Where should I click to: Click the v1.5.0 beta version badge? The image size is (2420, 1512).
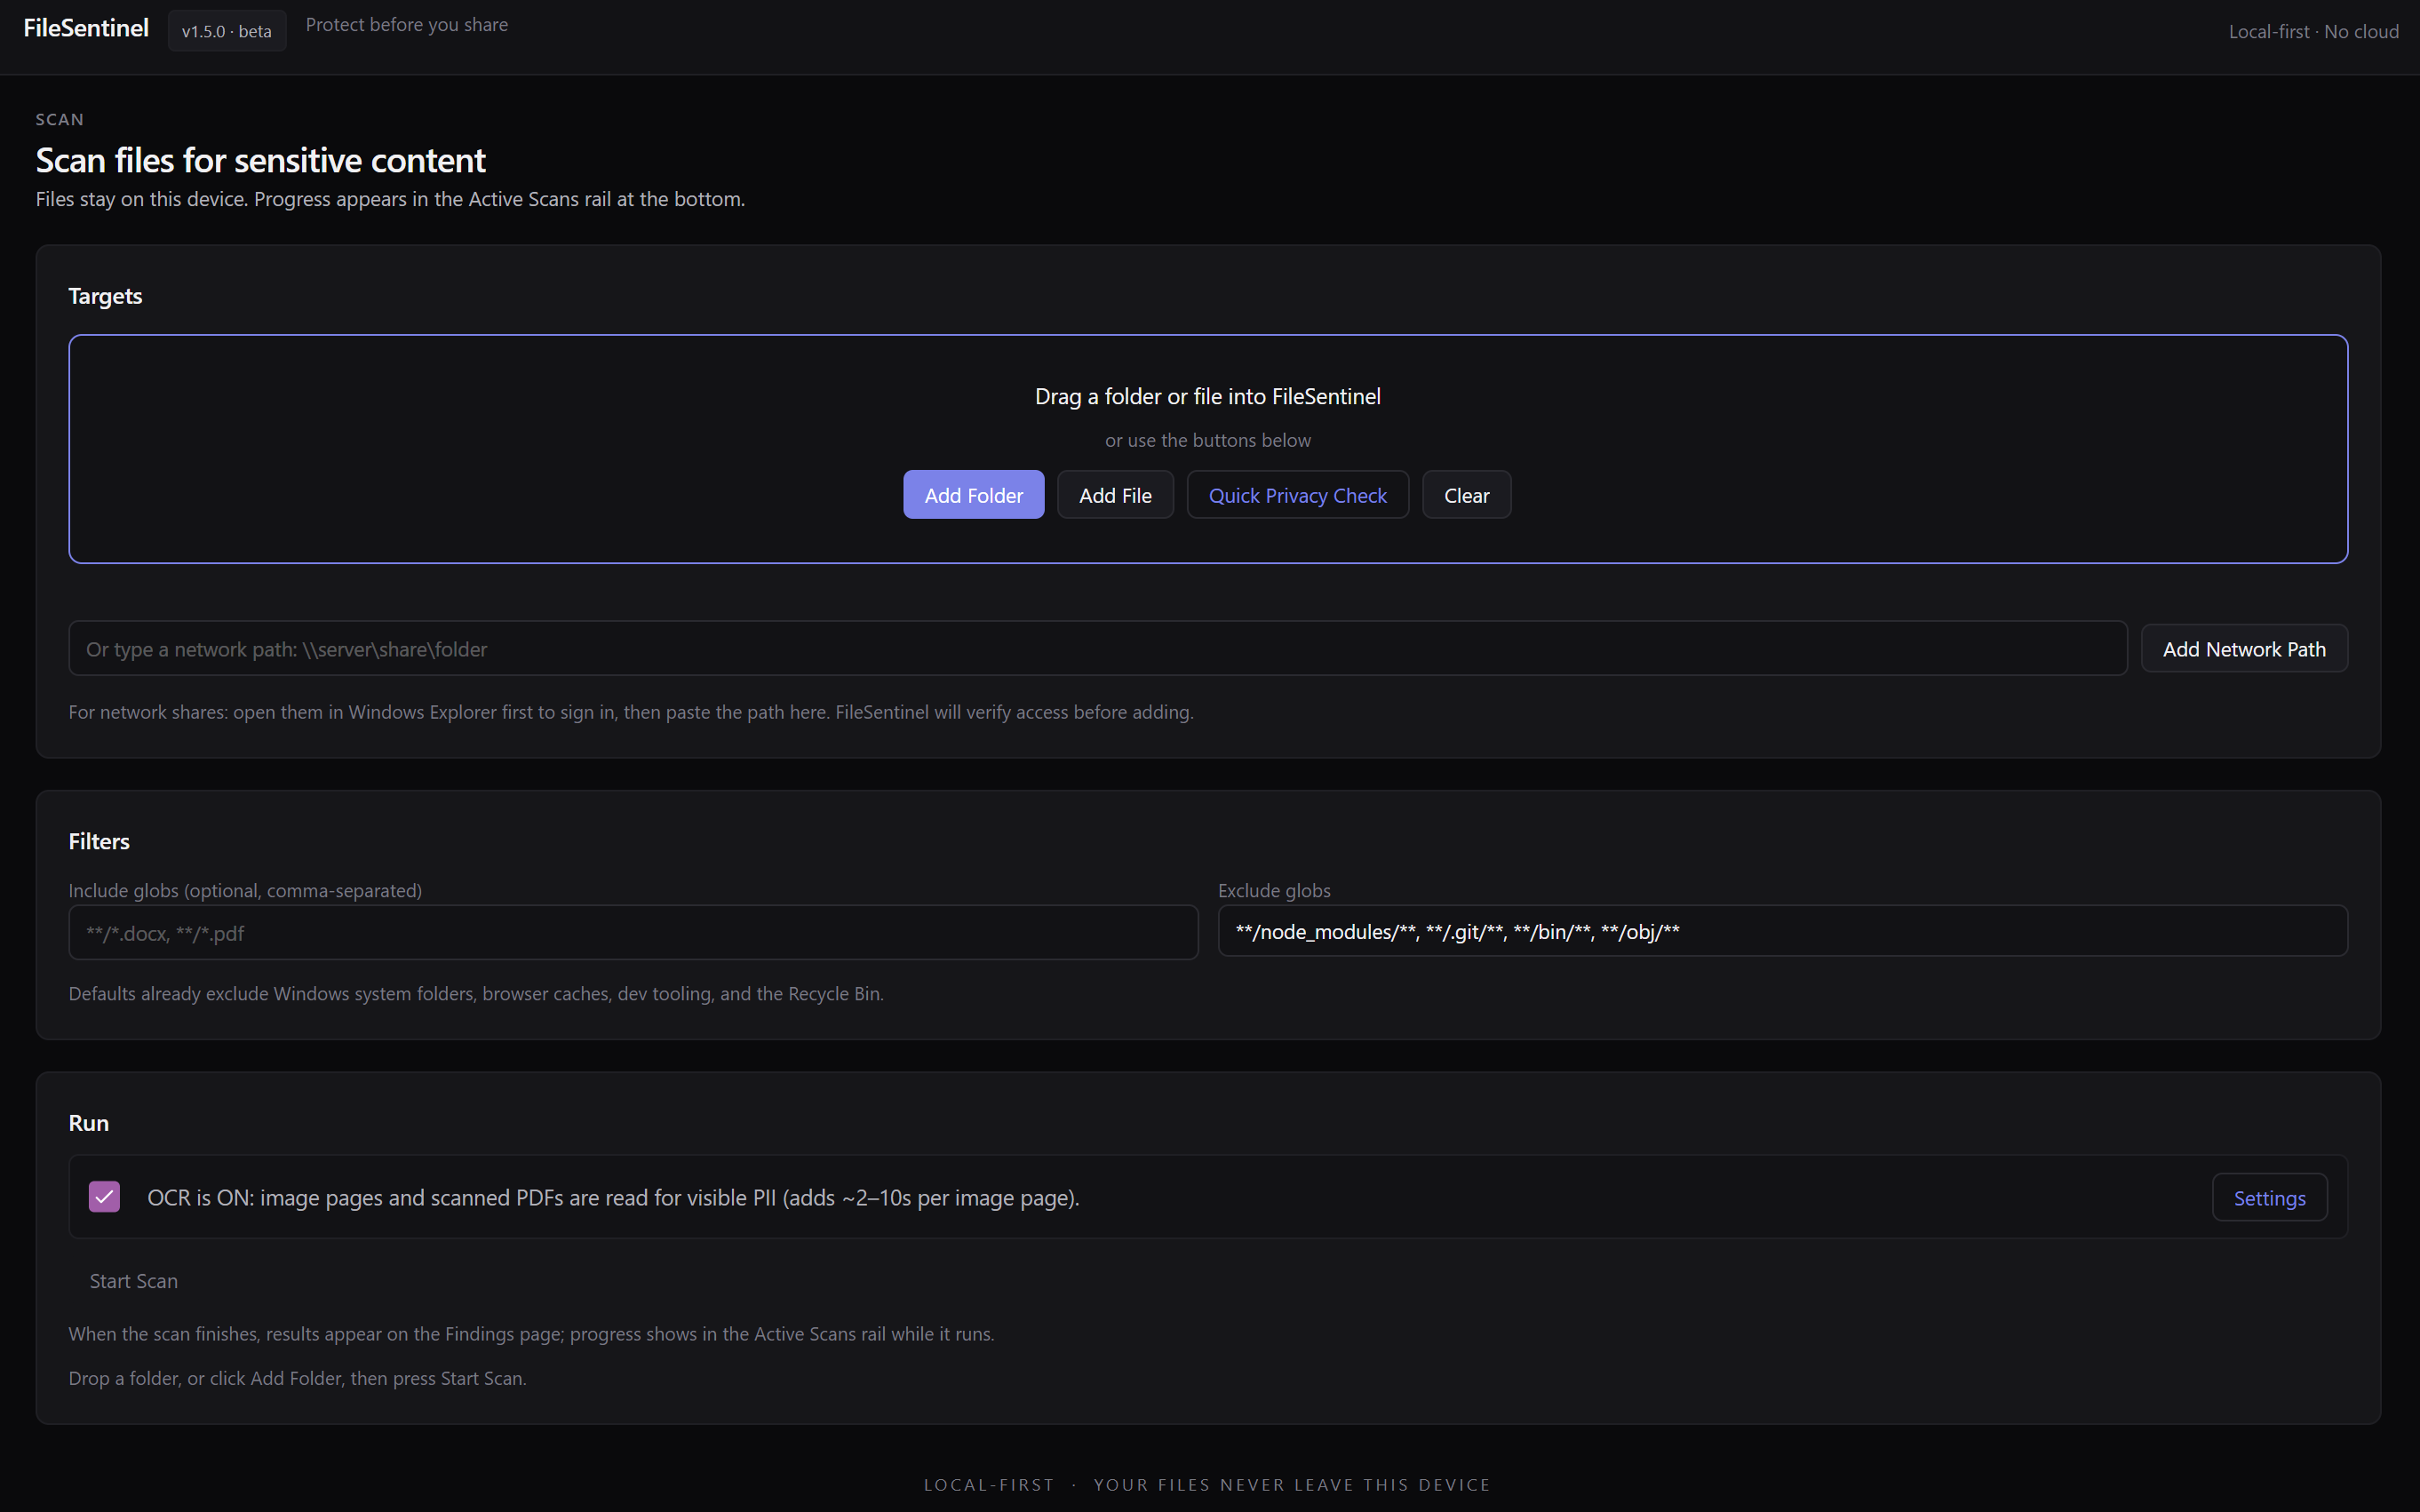pyautogui.click(x=227, y=31)
